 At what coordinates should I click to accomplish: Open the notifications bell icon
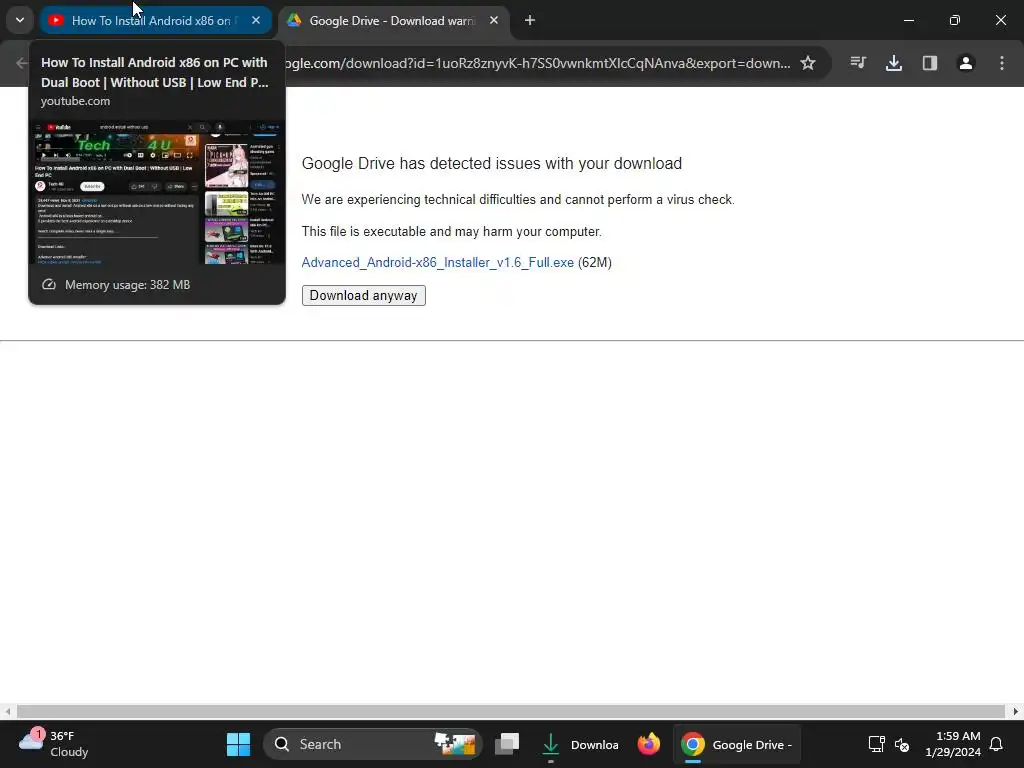click(x=997, y=744)
